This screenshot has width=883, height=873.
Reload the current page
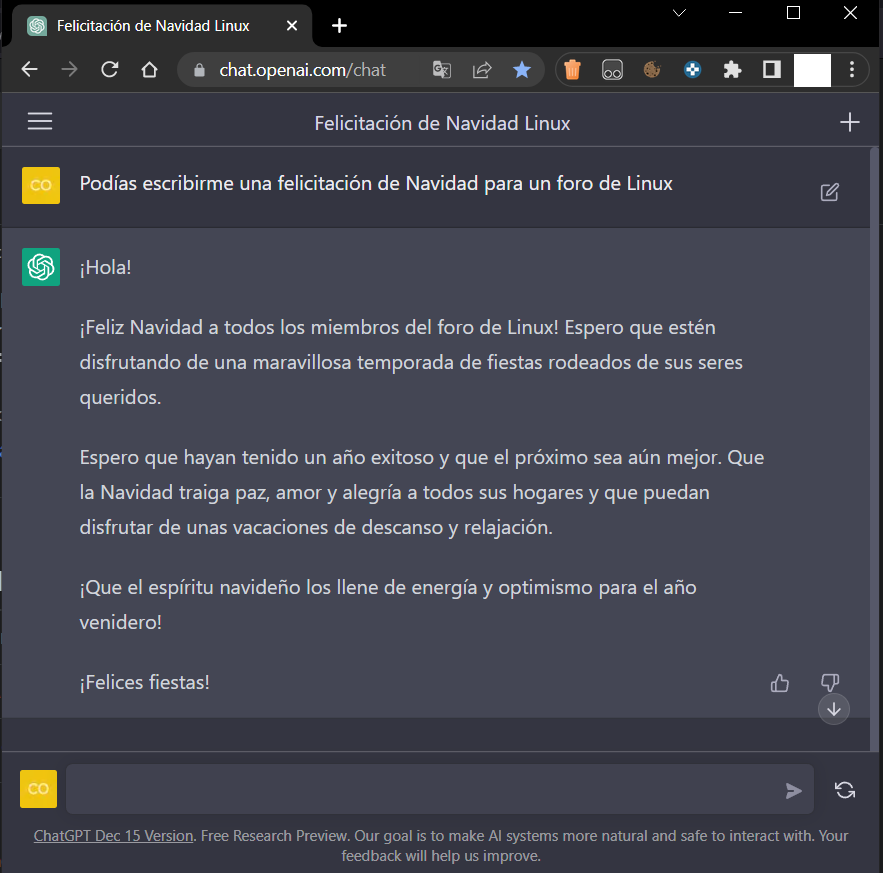coord(109,70)
